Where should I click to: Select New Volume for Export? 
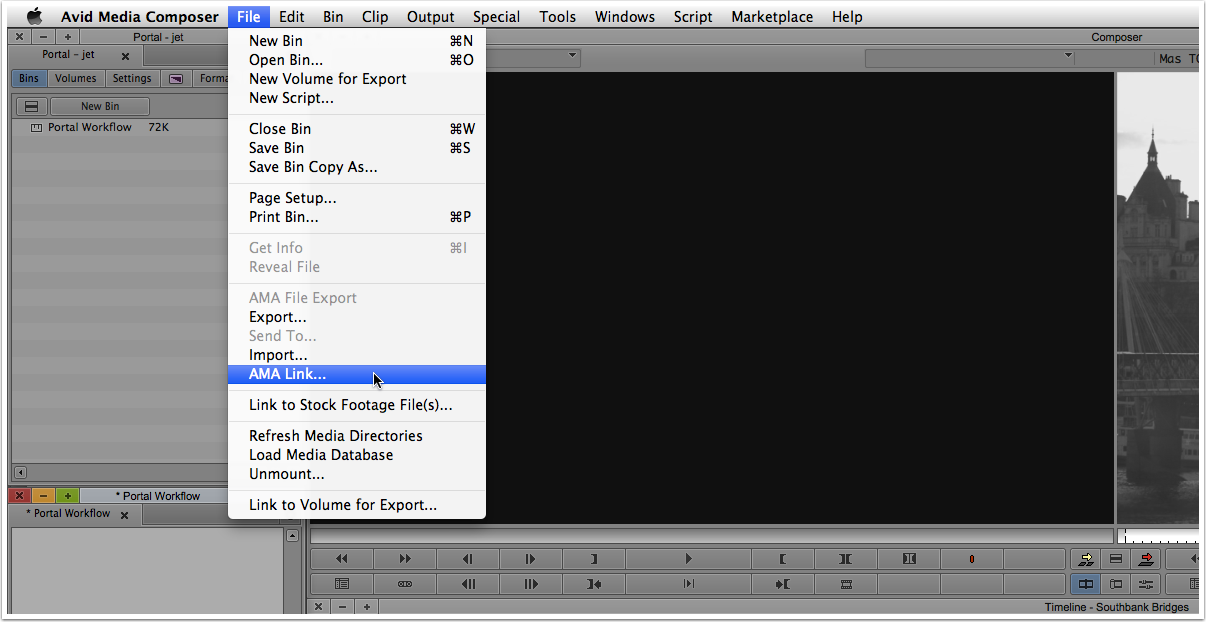point(357,79)
